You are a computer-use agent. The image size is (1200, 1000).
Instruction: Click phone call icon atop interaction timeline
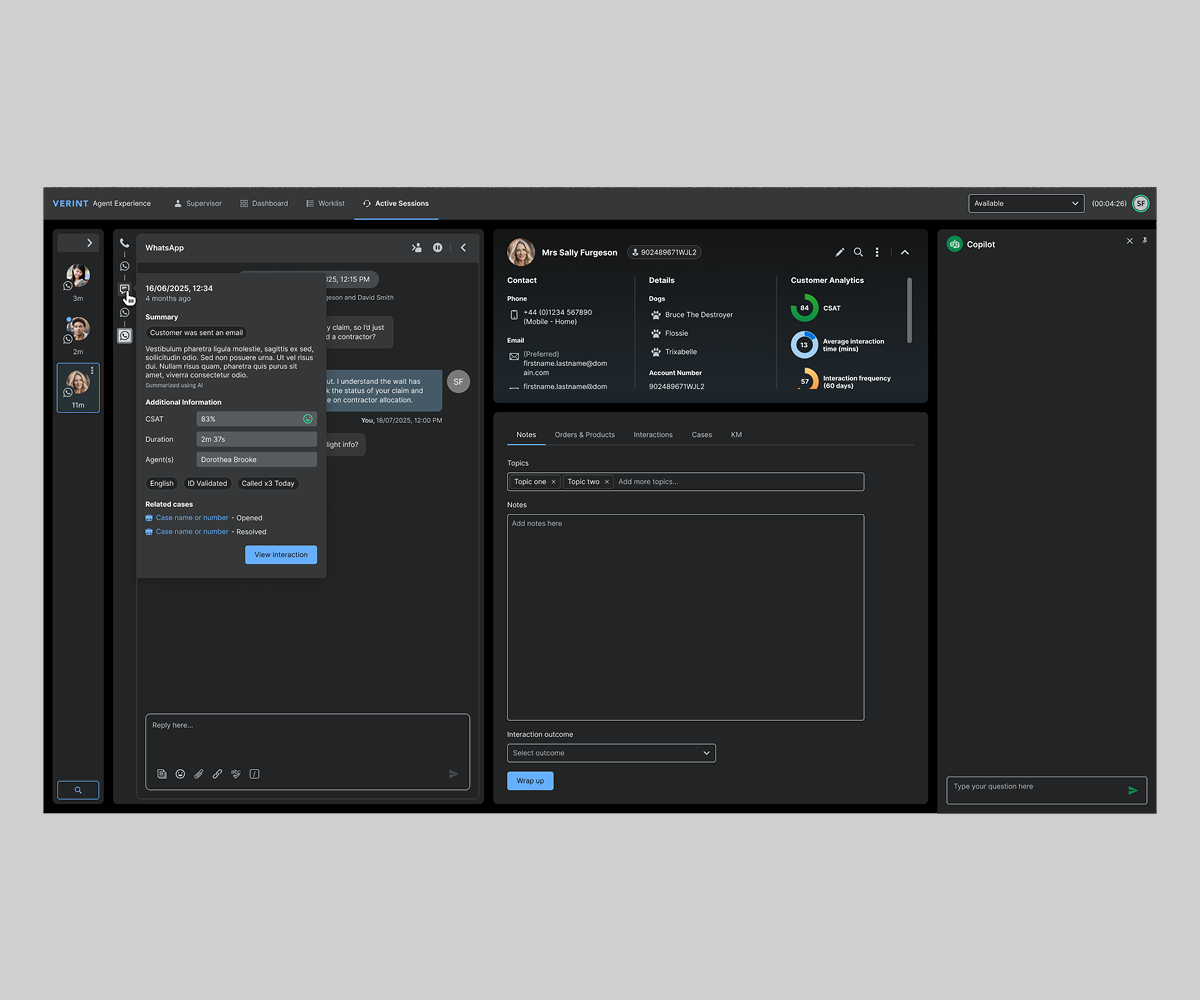(125, 243)
